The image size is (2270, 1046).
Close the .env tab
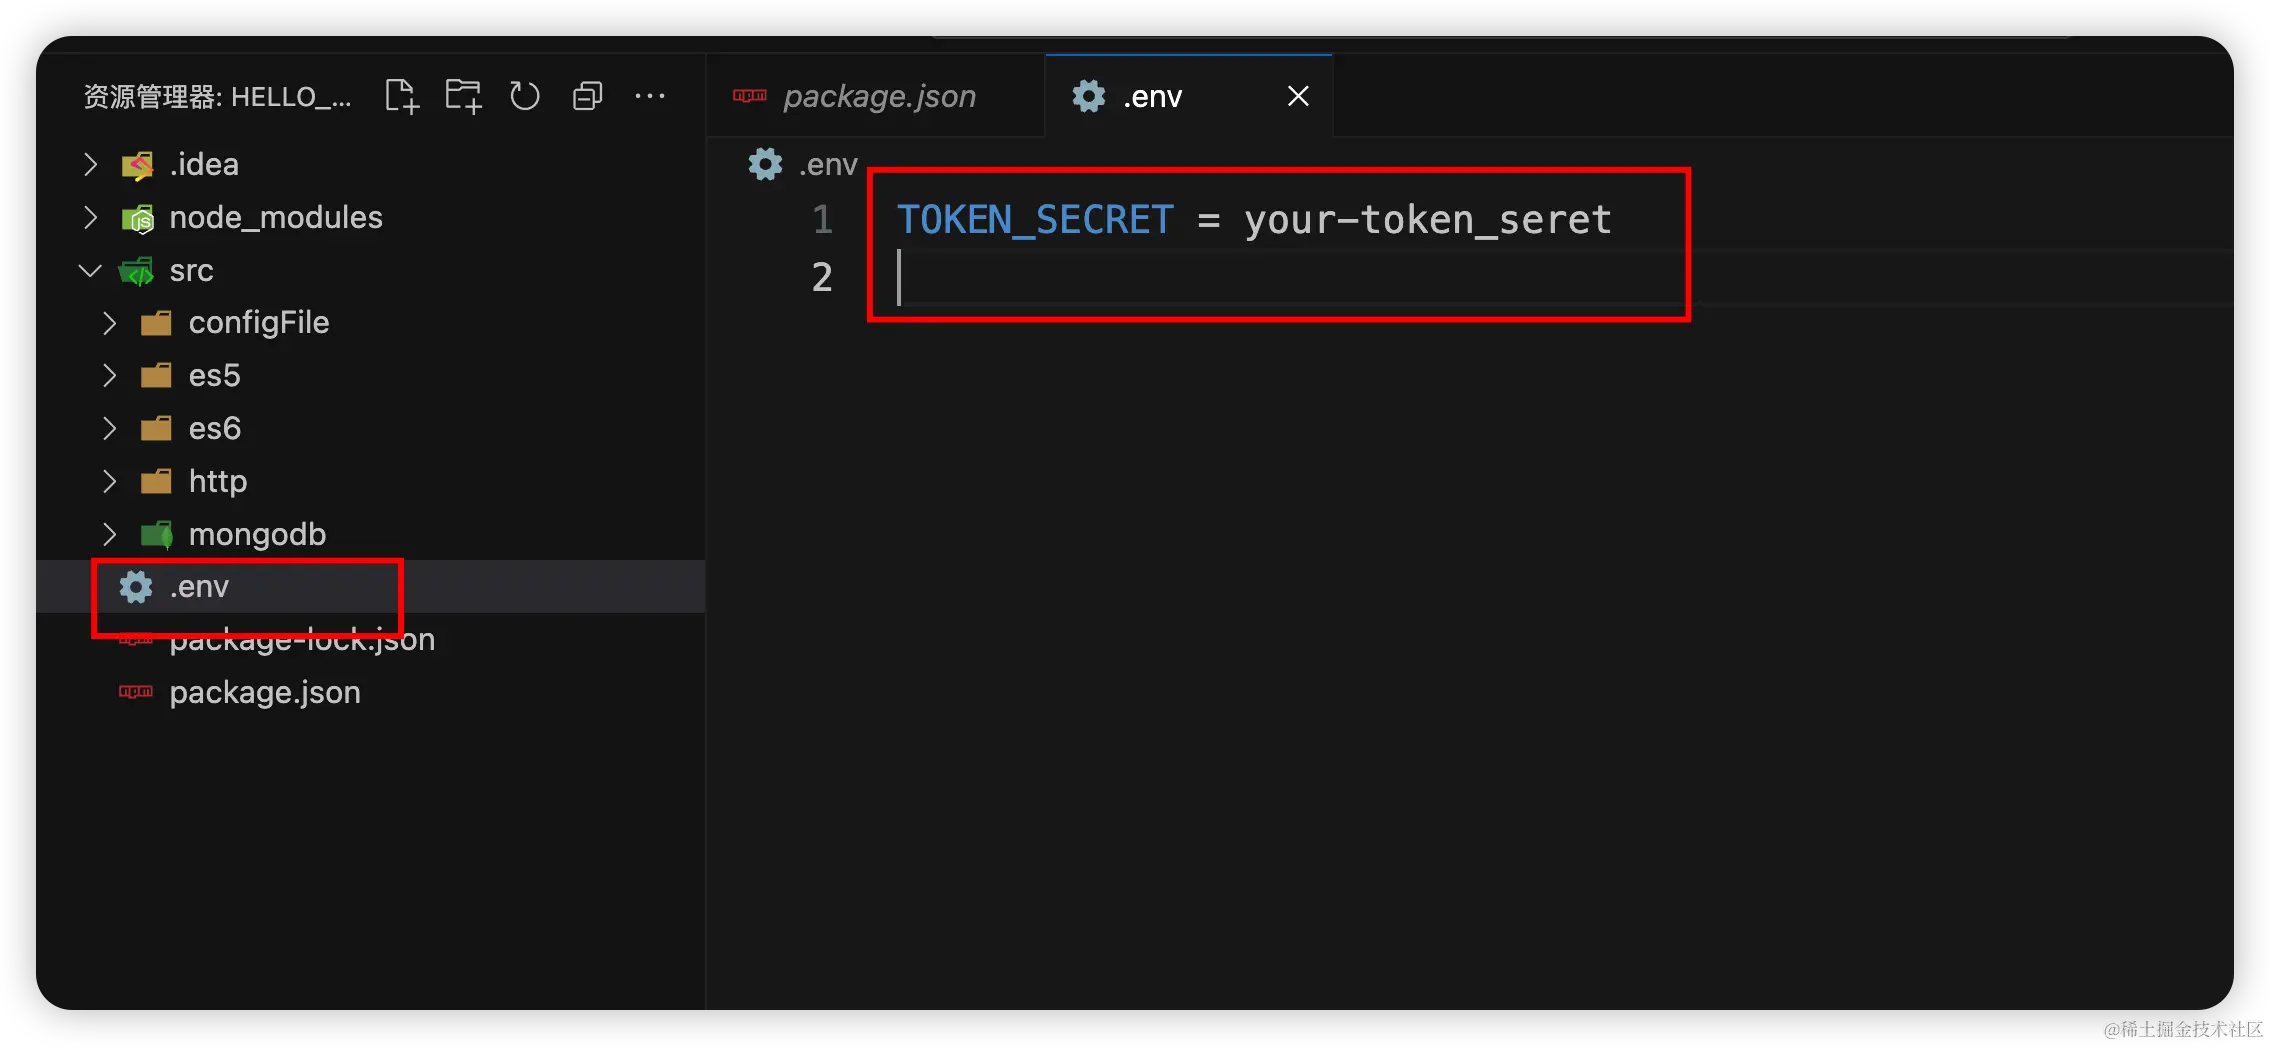click(x=1298, y=97)
